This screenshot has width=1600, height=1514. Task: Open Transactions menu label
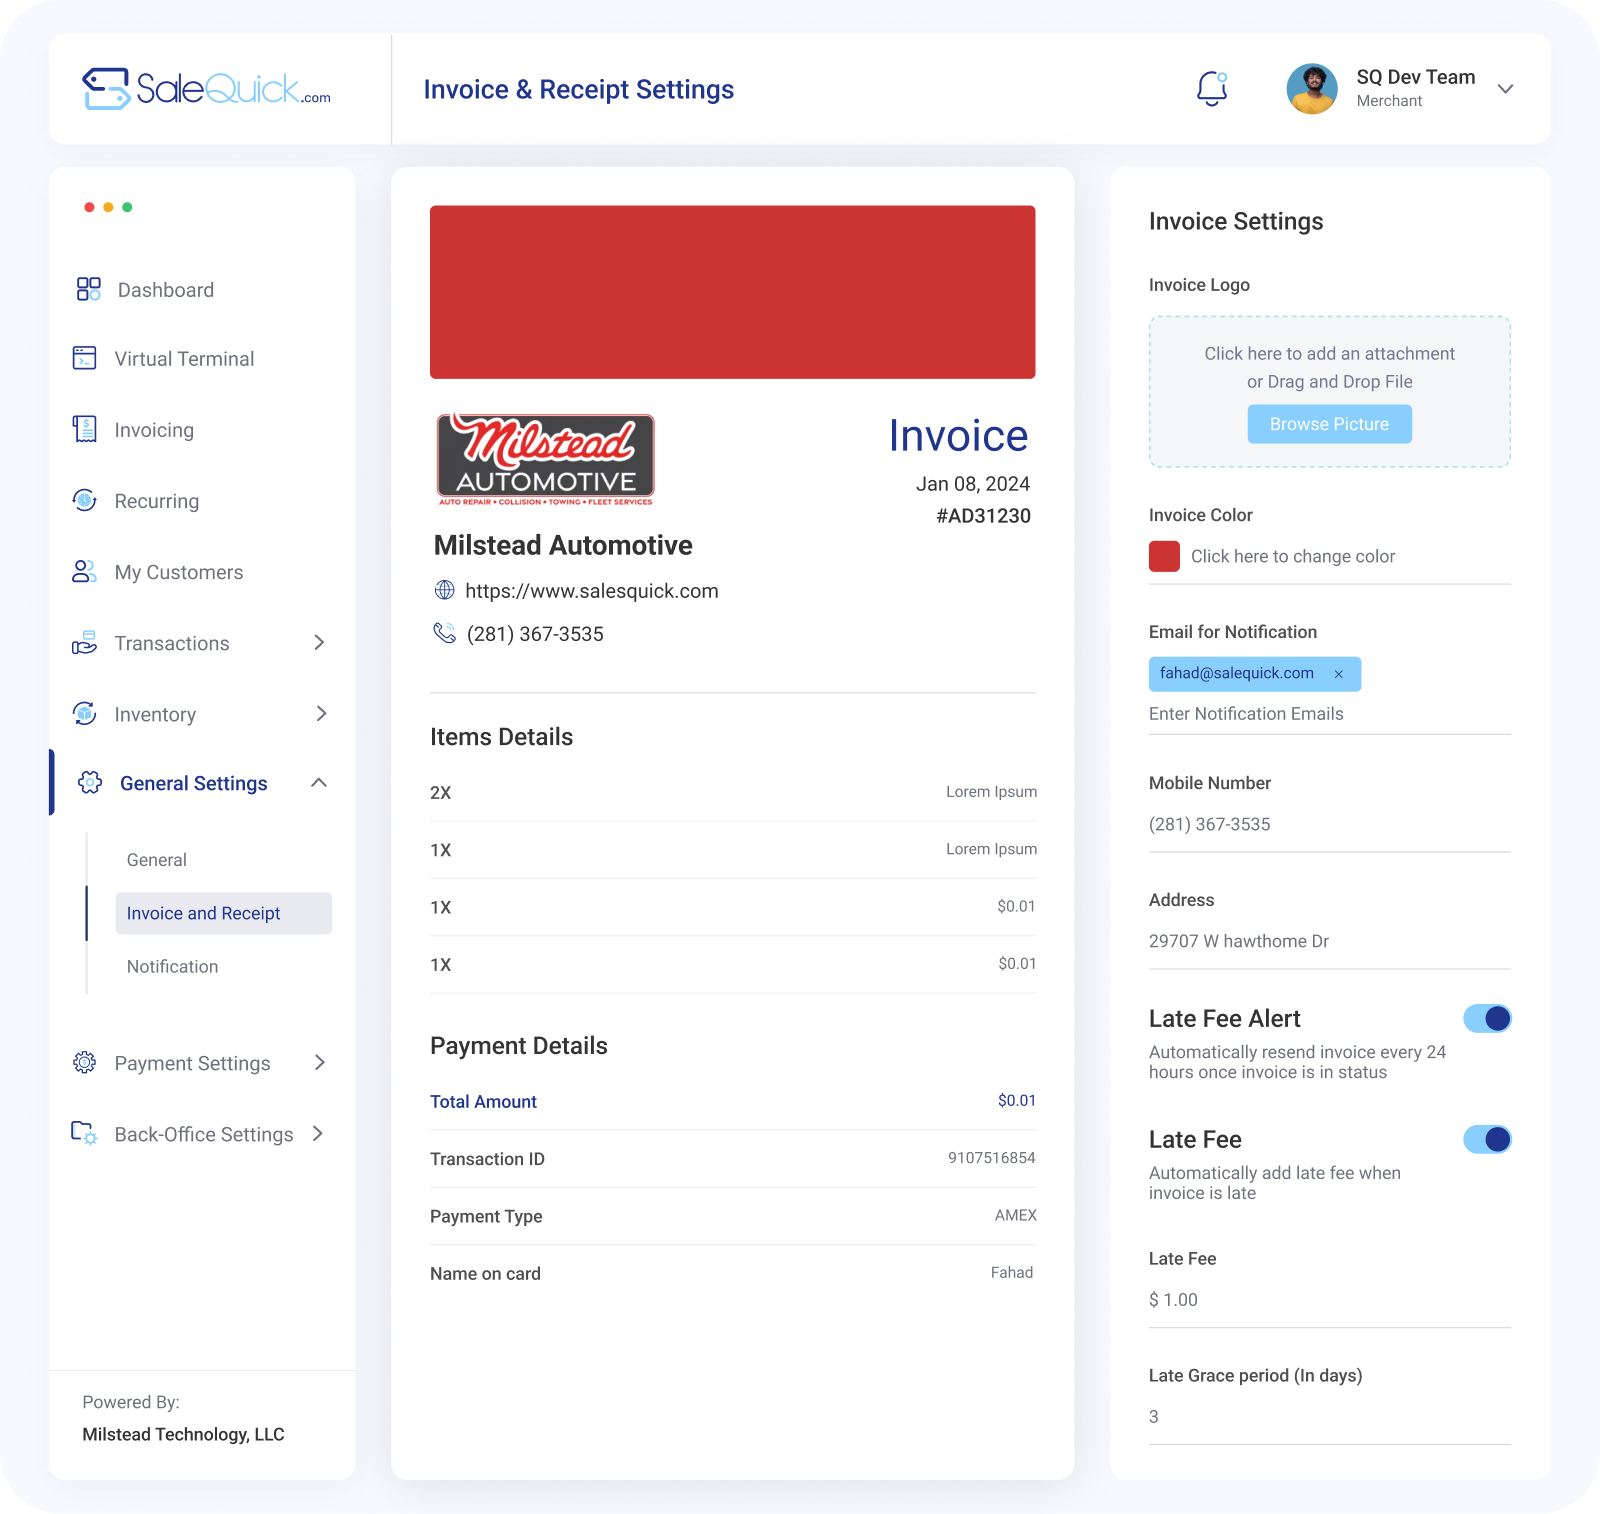point(172,643)
